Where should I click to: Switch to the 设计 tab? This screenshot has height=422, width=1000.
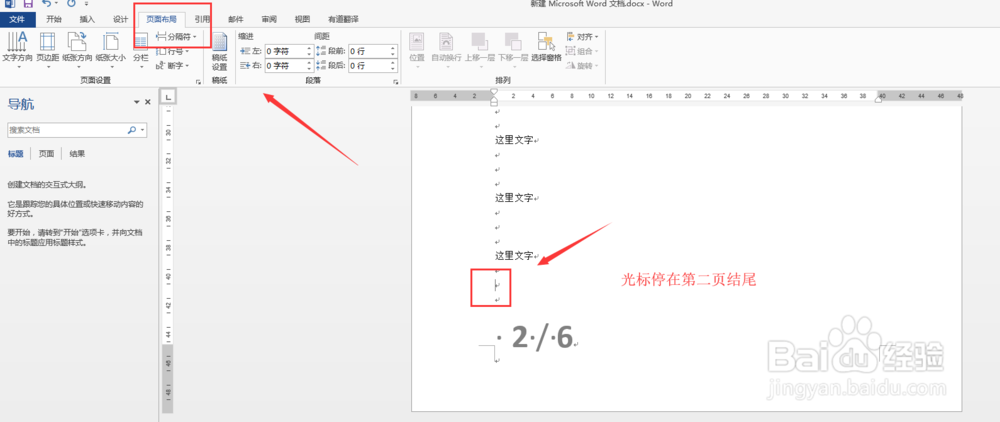[x=121, y=19]
